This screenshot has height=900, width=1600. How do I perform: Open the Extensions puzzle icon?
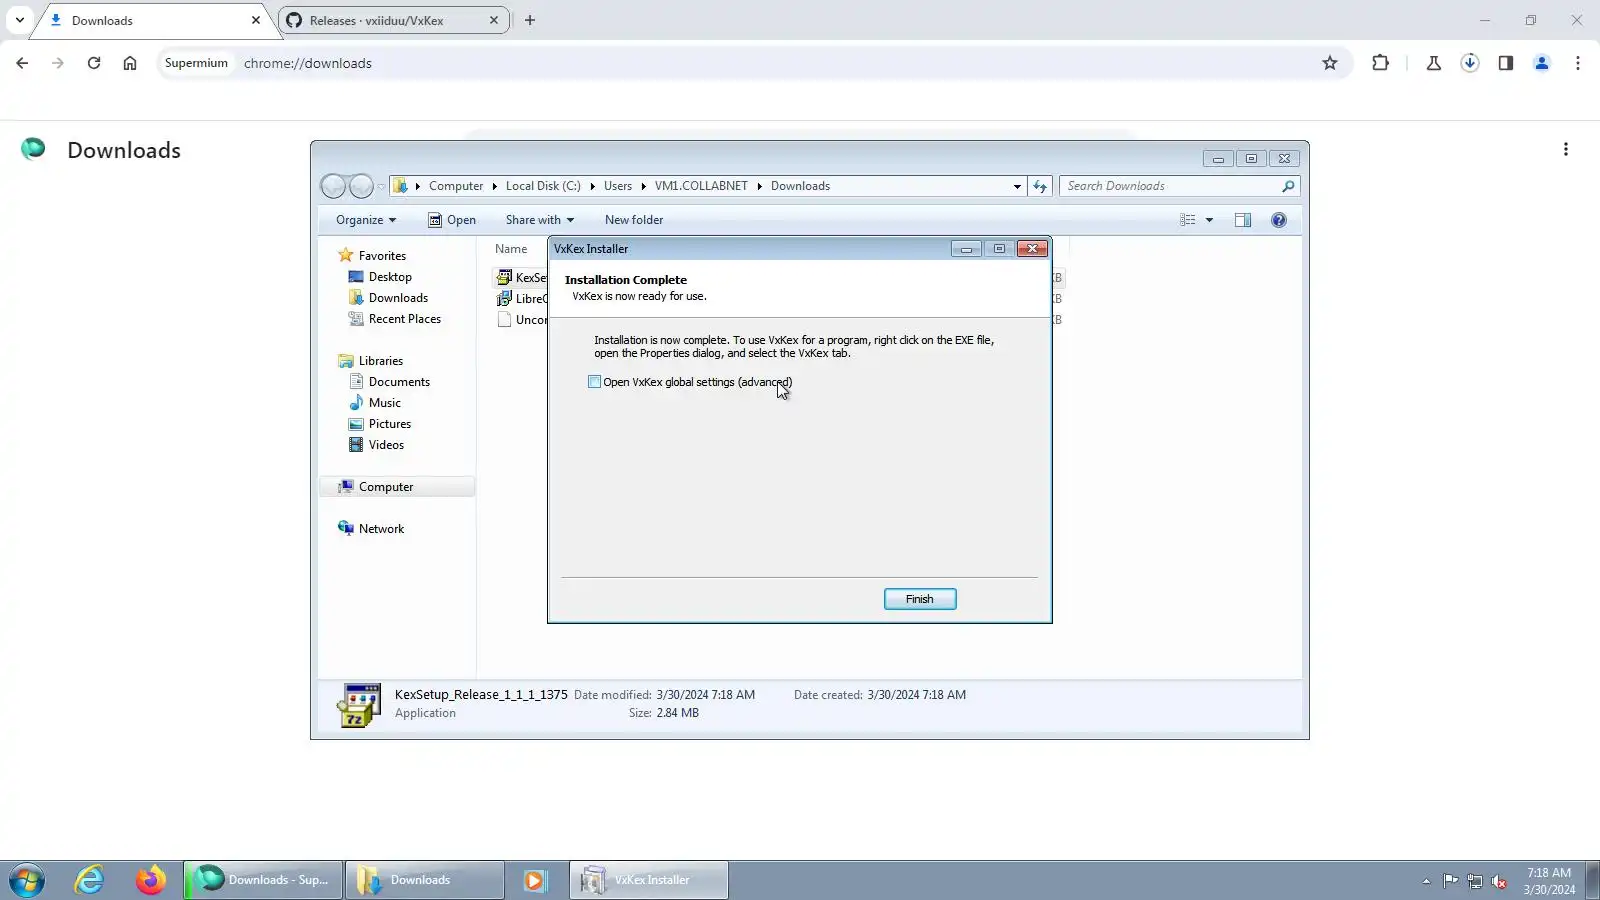[1381, 63]
